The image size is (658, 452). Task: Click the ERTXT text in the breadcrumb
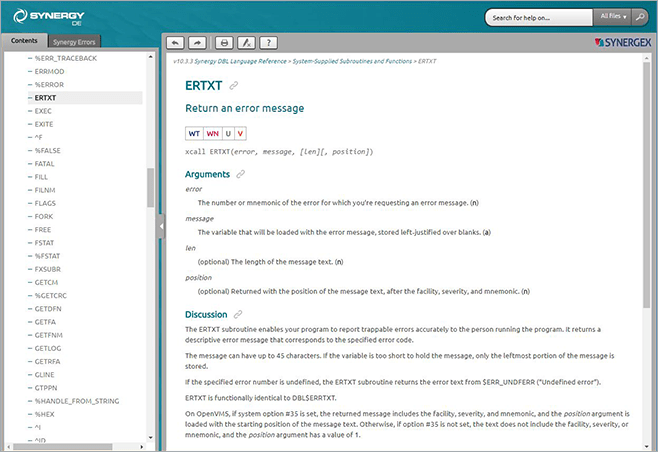[427, 61]
